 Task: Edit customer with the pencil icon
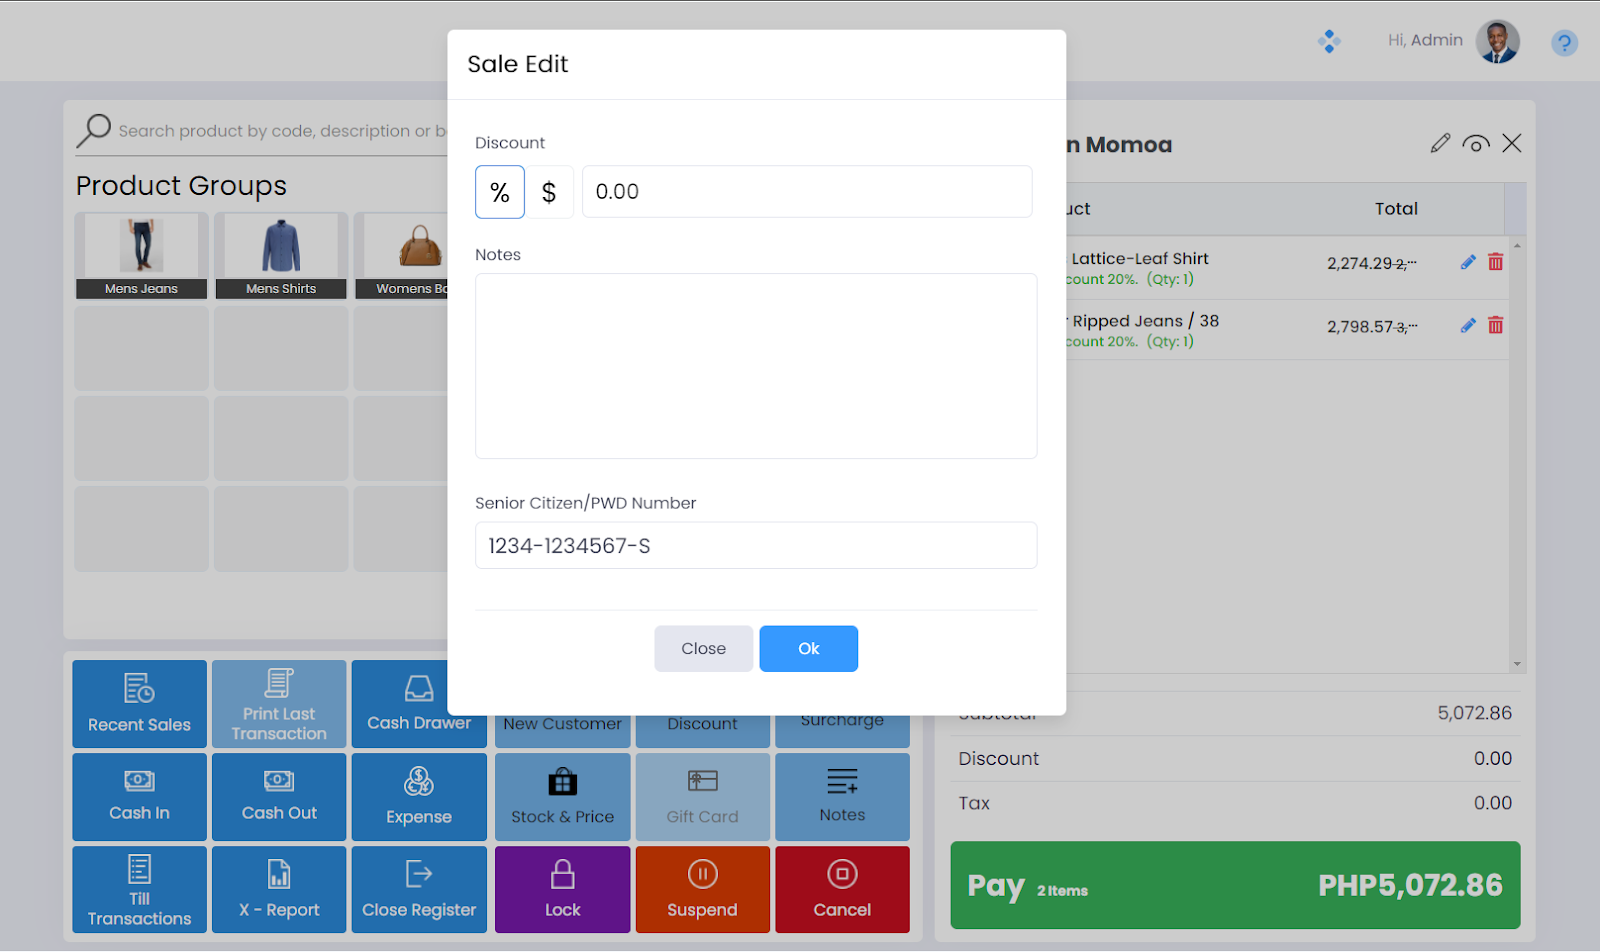(x=1440, y=144)
